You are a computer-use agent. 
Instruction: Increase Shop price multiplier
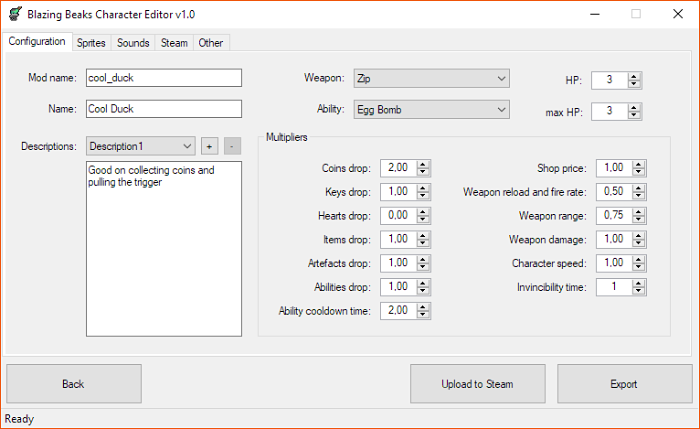pos(639,165)
